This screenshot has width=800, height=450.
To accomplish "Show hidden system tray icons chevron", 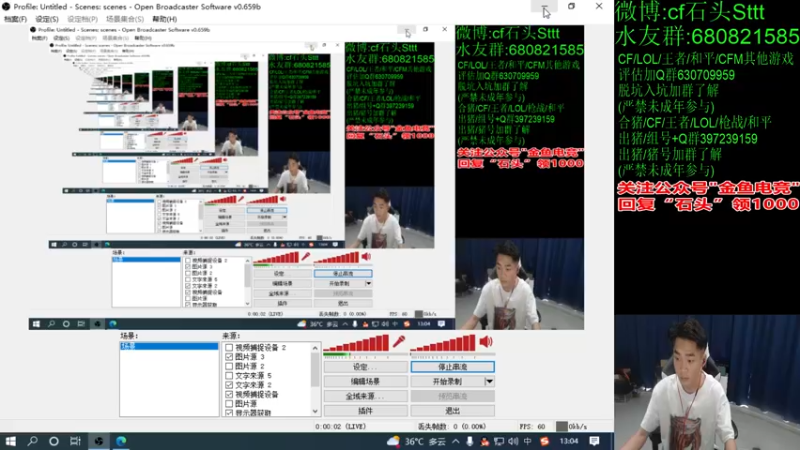I will point(456,441).
